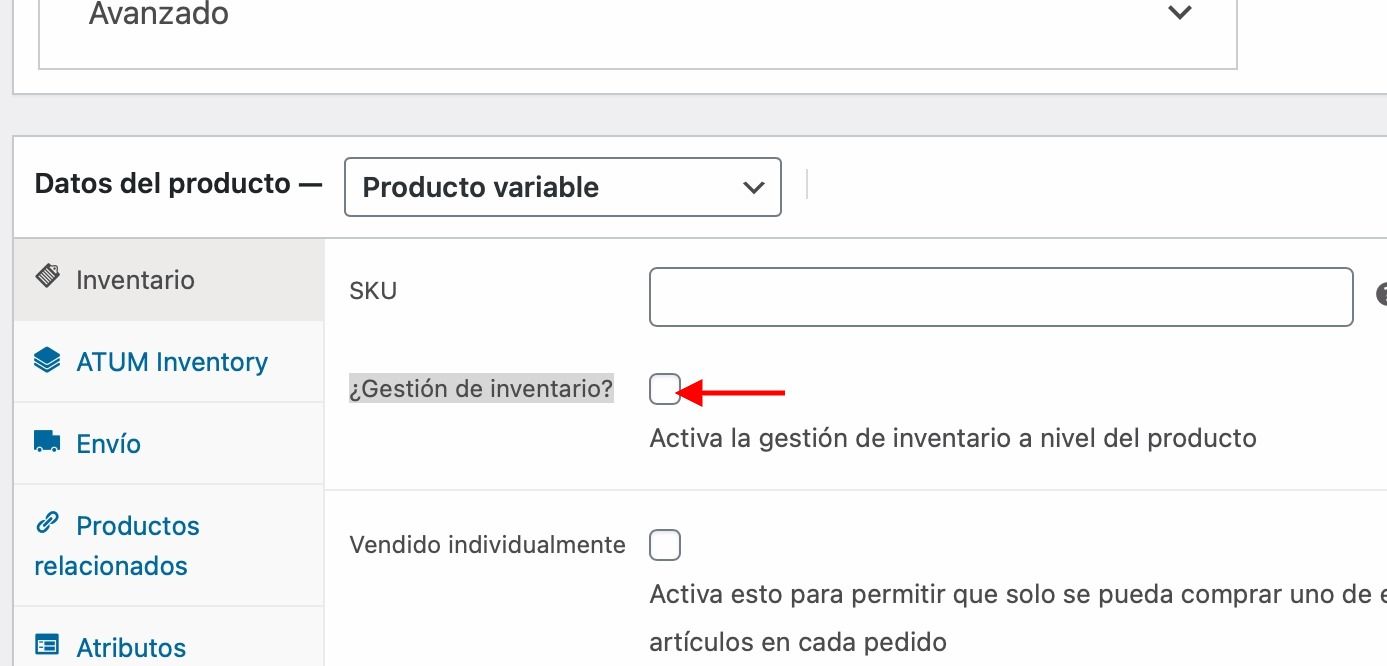Click the ¿Gestión de inventario? label

coord(481,388)
